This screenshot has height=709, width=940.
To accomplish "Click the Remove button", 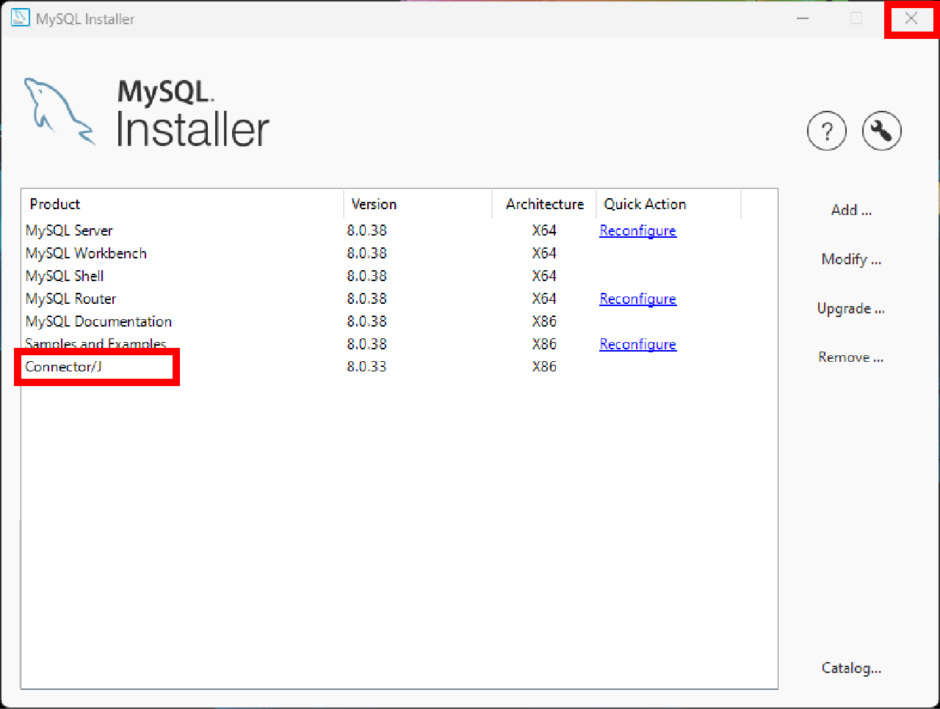I will pos(850,357).
